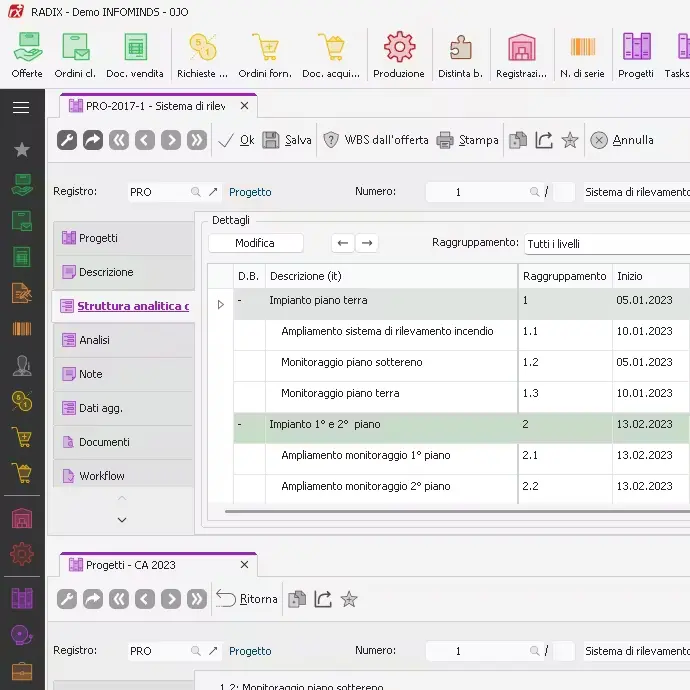Add top window to favorites star

(x=570, y=140)
